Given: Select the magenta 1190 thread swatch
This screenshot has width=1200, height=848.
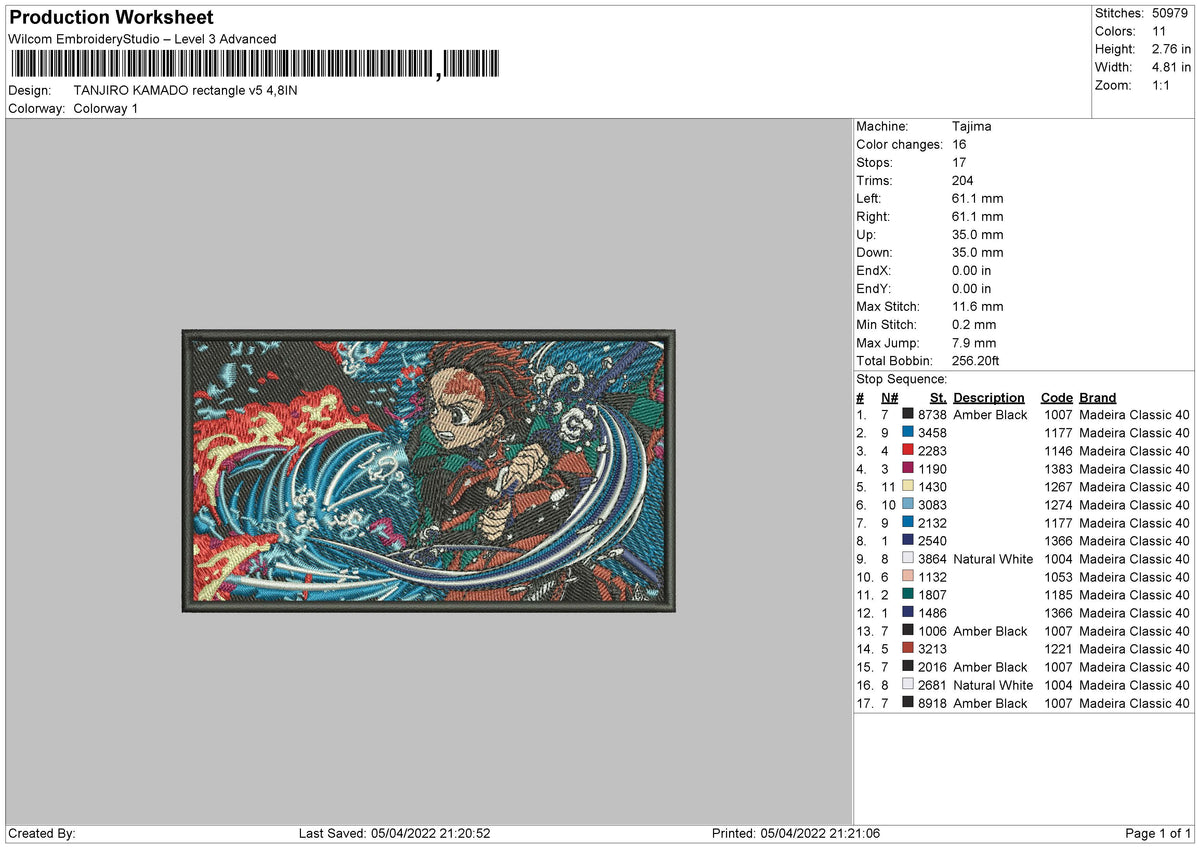Looking at the screenshot, I should 907,469.
